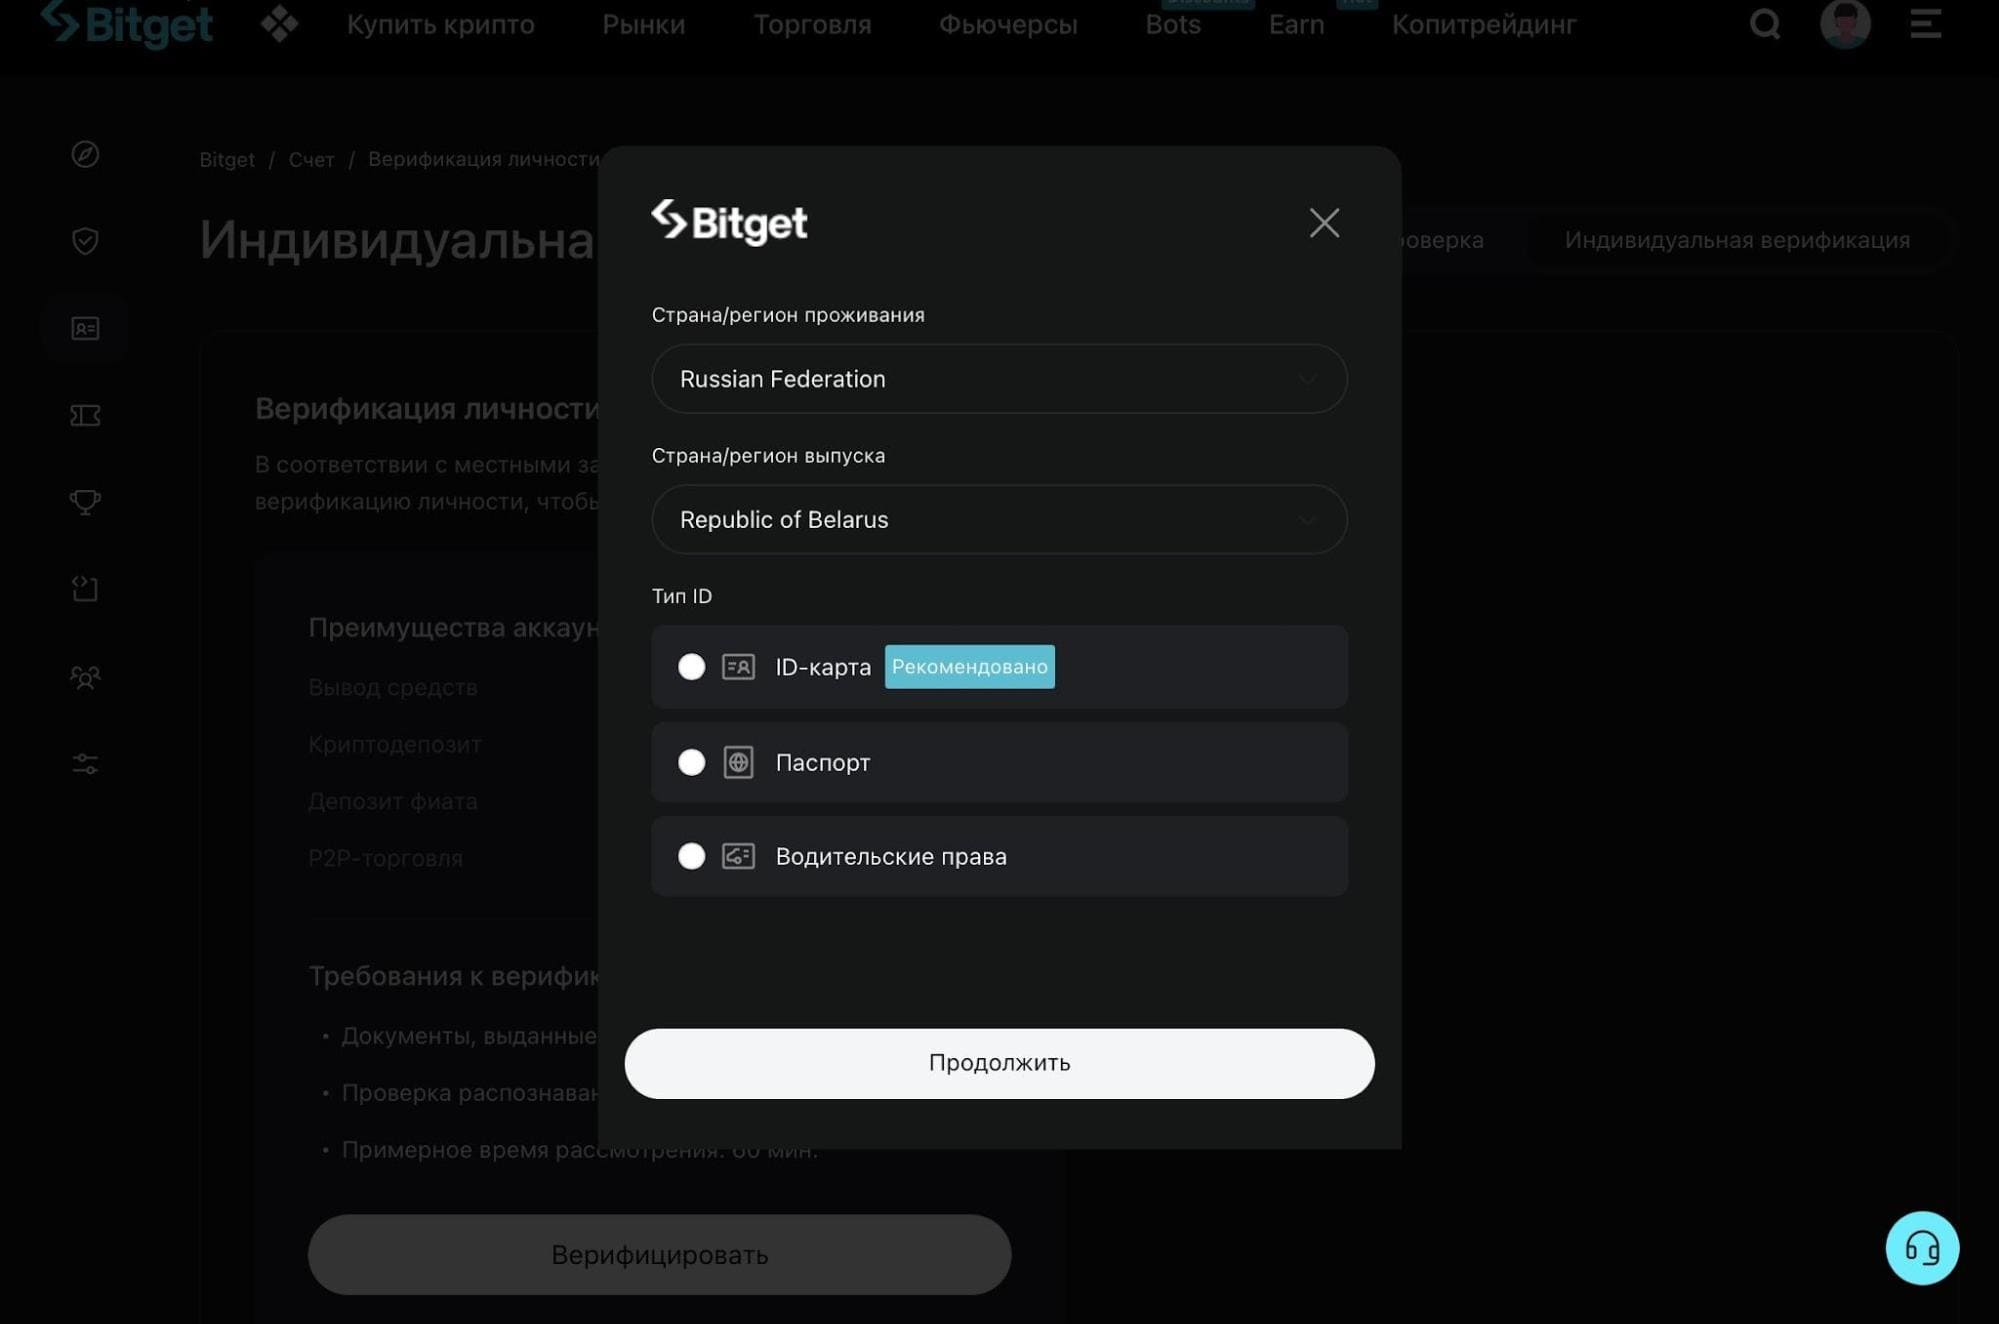Open Рынки menu
Viewport: 1999px width, 1324px height.
643,24
